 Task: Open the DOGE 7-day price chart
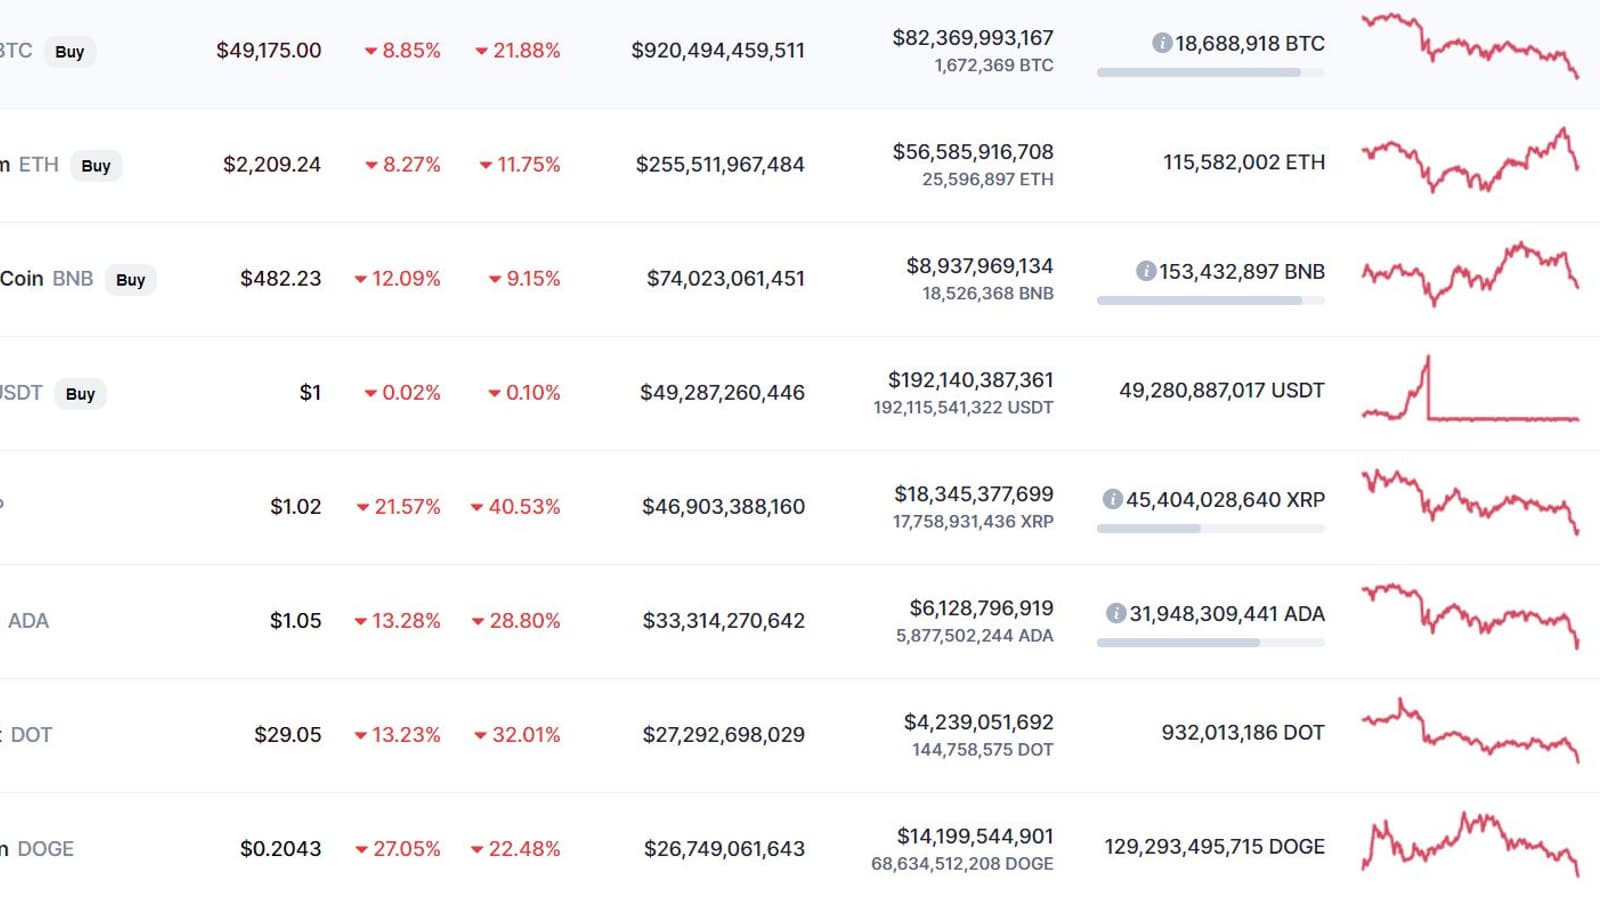pyautogui.click(x=1470, y=845)
